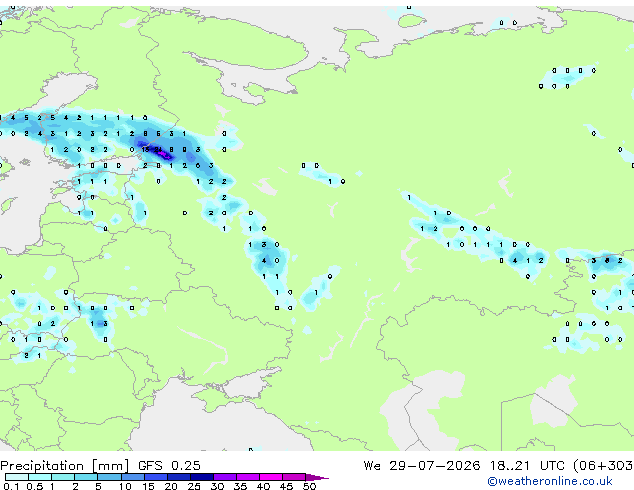Click the legend label '0.5'
Viewport: 634px width, 490px height.
(x=35, y=486)
